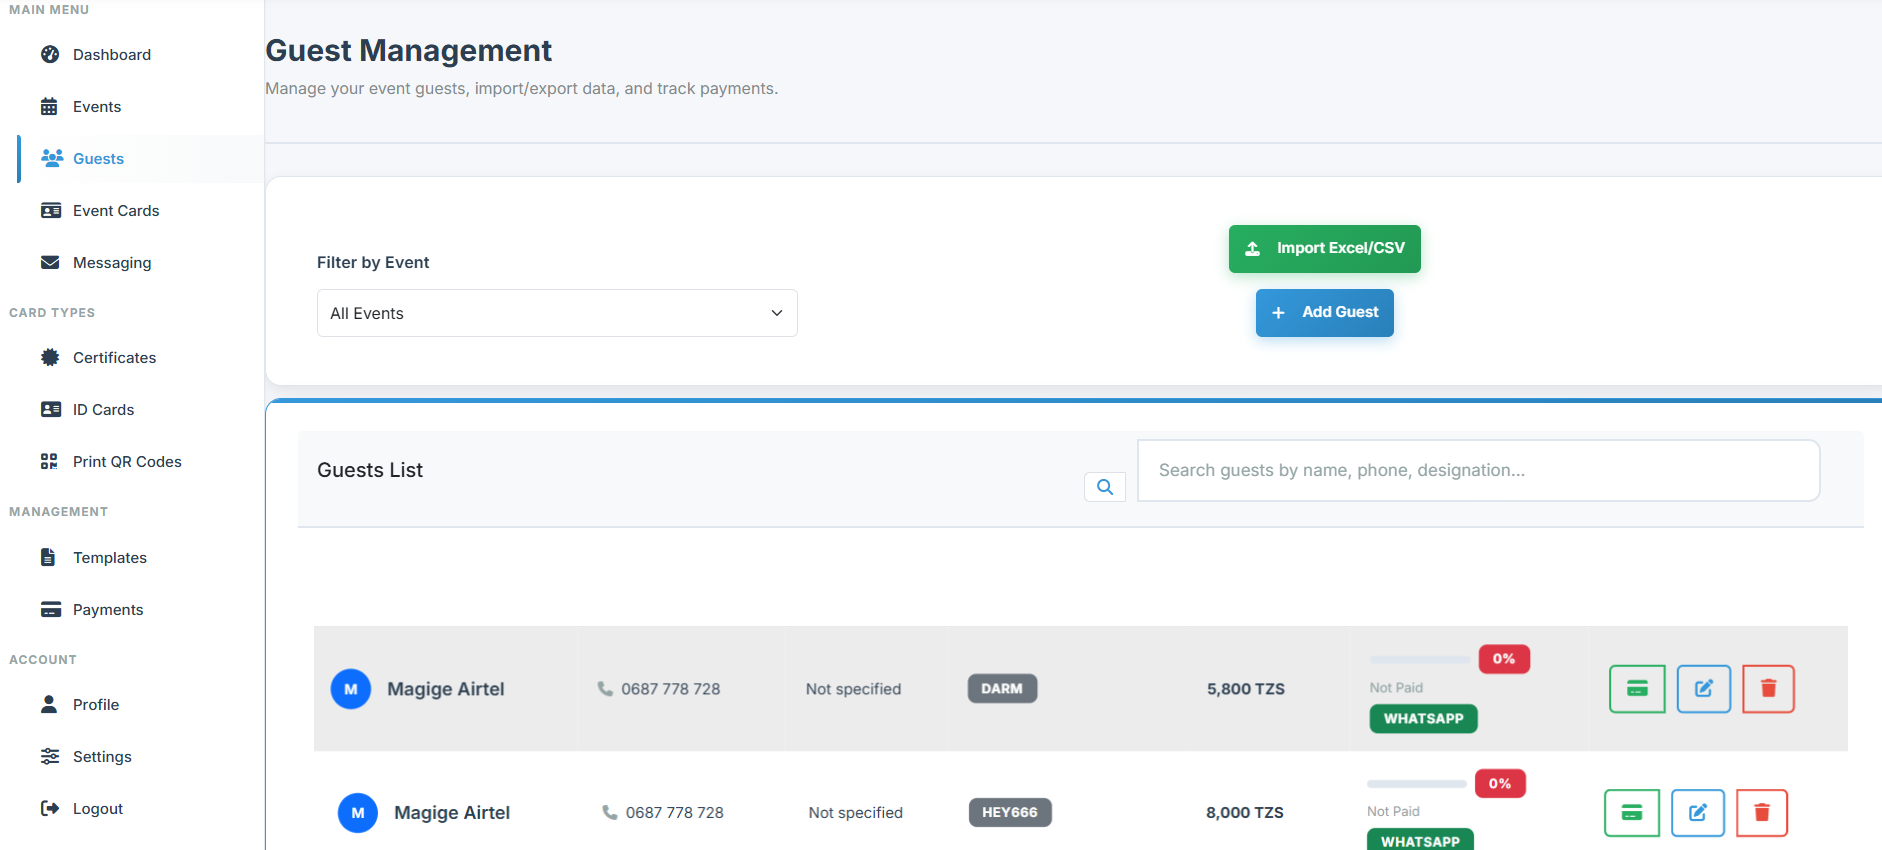
Task: Open payment for the 5,800 TZS guest
Action: coord(1637,689)
